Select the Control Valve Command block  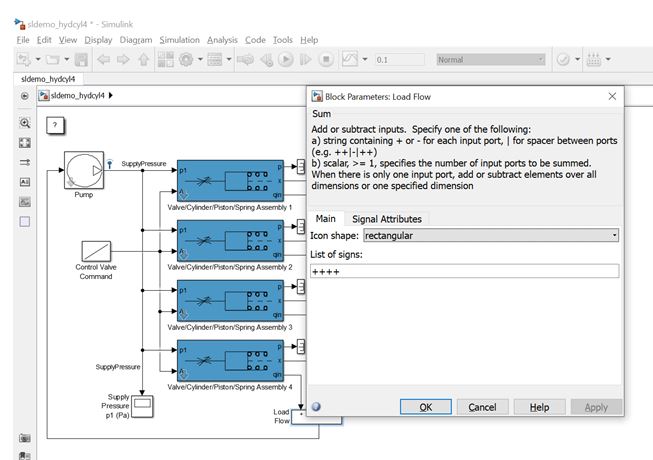pyautogui.click(x=96, y=251)
